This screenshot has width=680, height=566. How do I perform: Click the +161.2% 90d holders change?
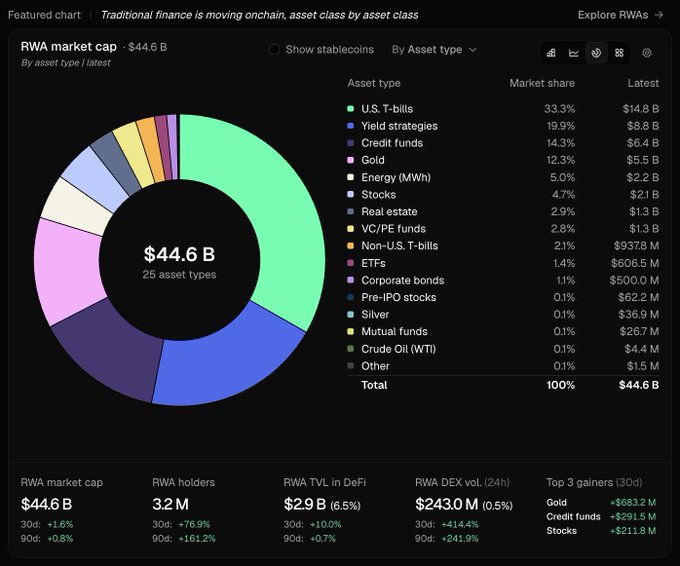[x=196, y=539]
